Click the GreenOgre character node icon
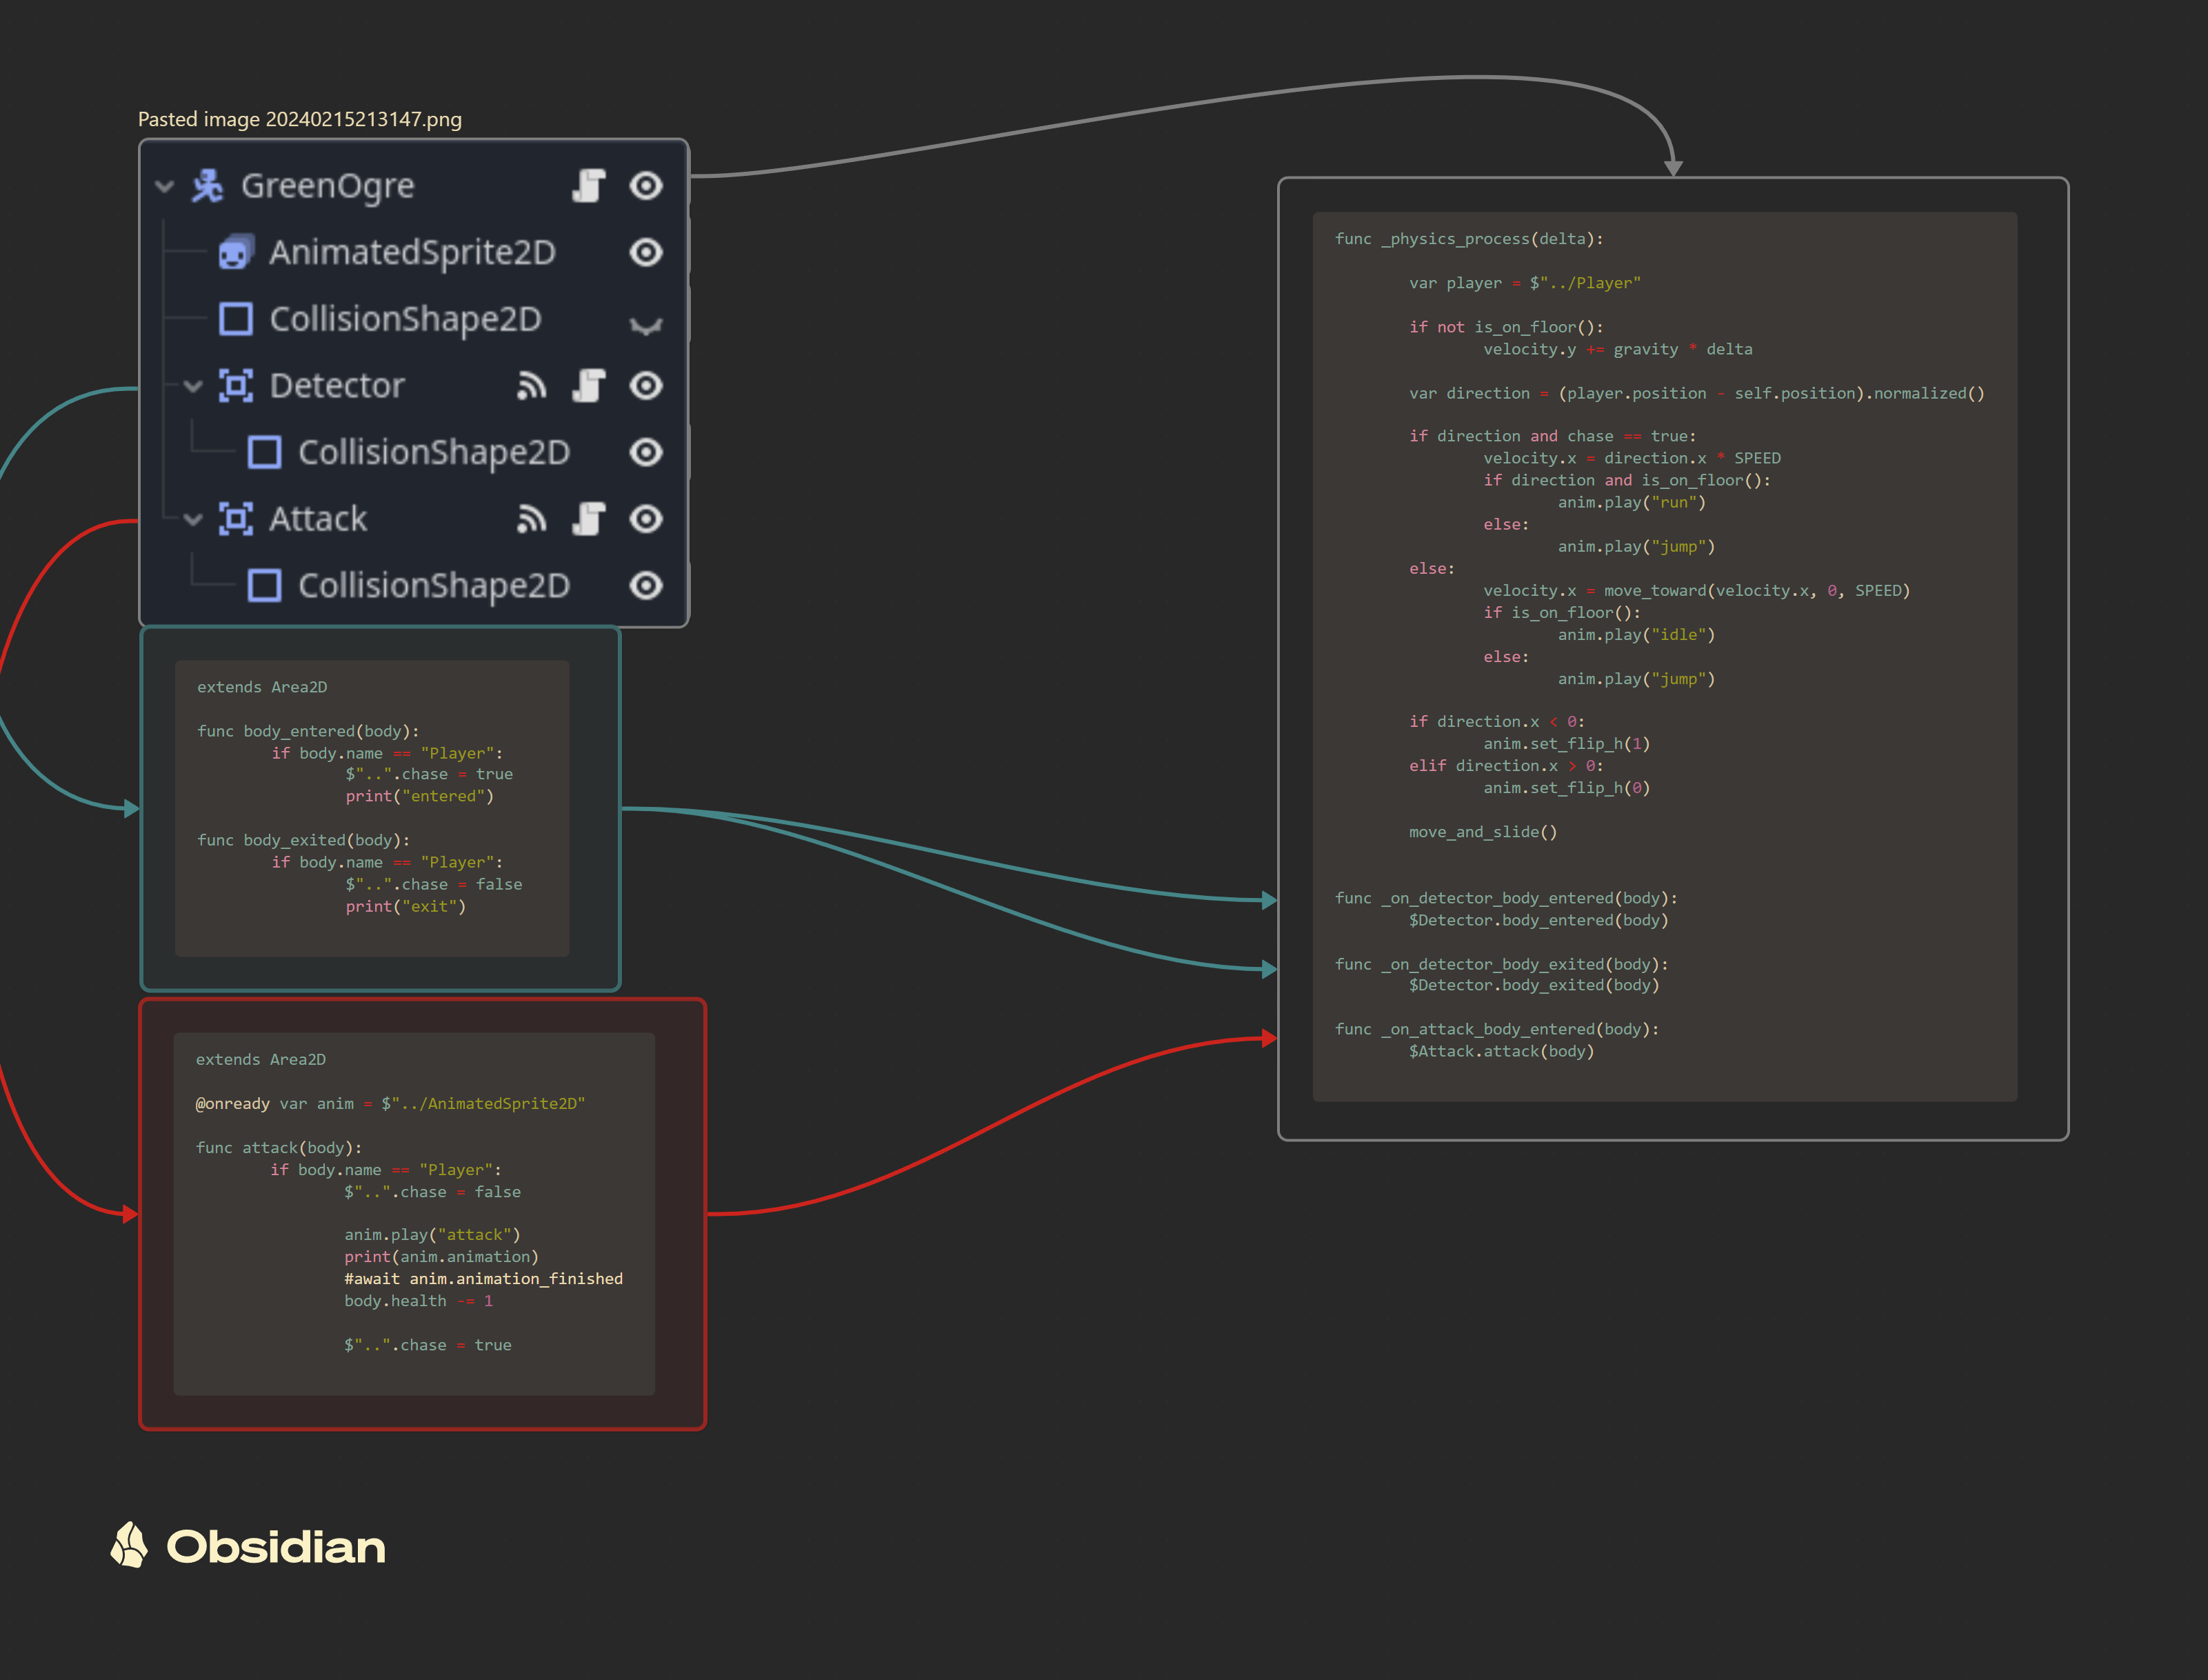 click(207, 186)
